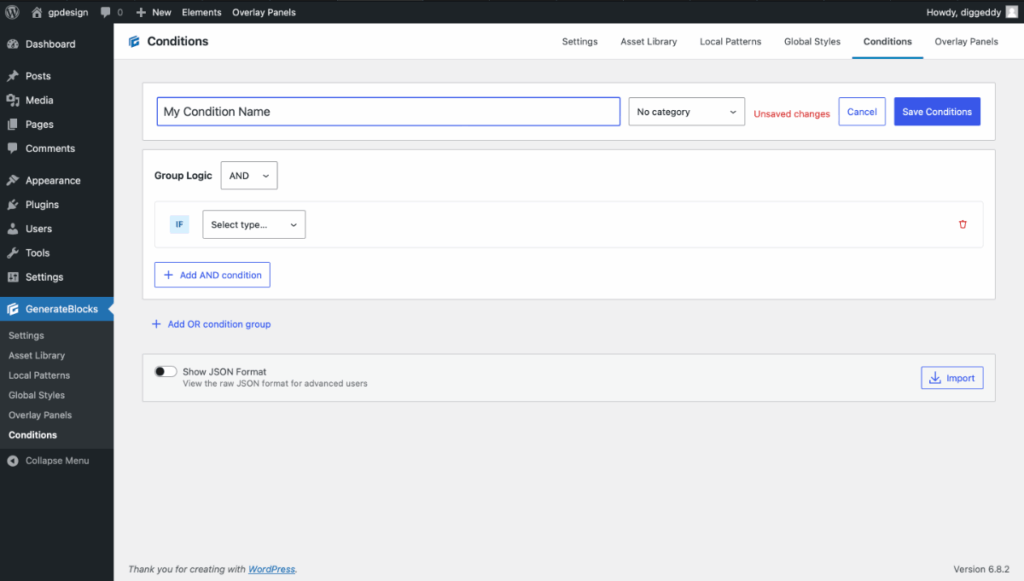Image resolution: width=1024 pixels, height=581 pixels.
Task: Click the Appearance brush icon
Action: click(12, 180)
